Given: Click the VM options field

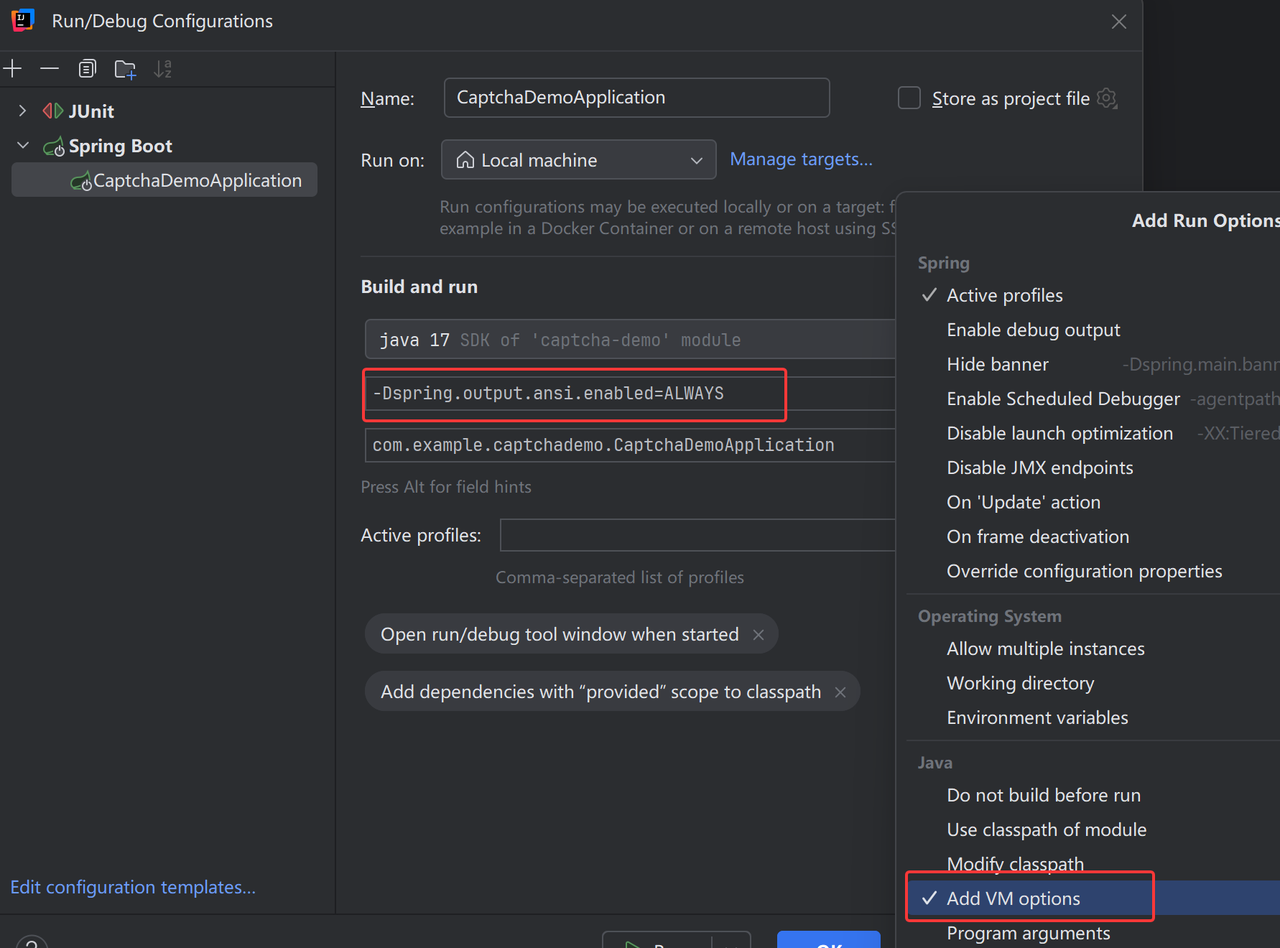Looking at the screenshot, I should pos(630,393).
